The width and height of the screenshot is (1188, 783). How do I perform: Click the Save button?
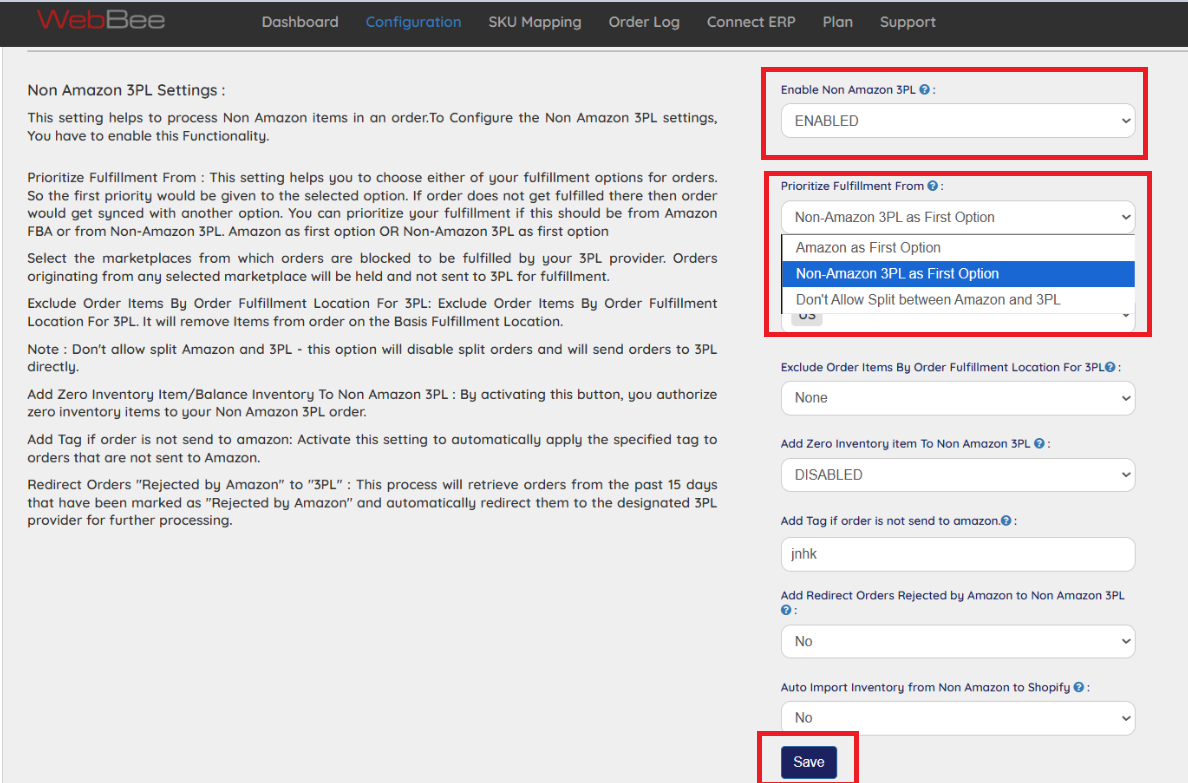[808, 762]
